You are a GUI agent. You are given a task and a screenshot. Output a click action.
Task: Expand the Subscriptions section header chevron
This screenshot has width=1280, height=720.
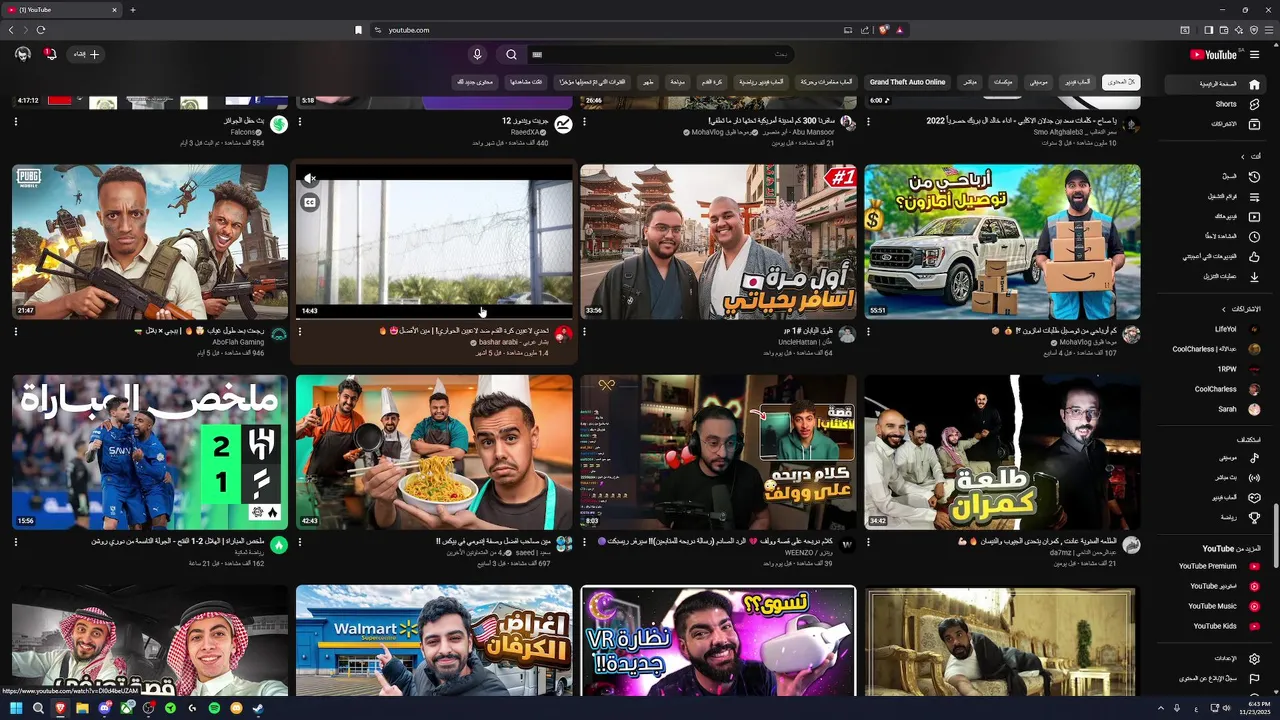(x=1223, y=309)
